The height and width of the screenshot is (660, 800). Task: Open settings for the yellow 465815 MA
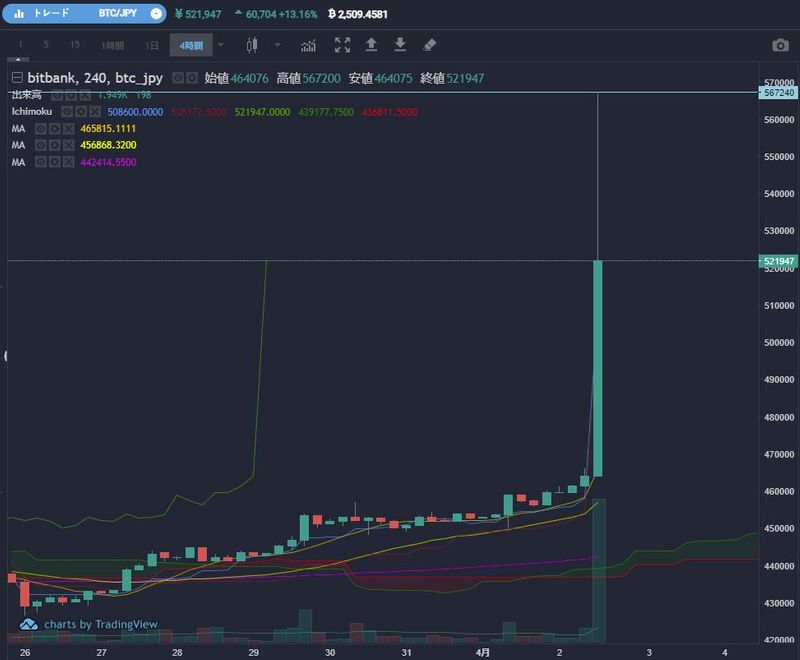56,129
